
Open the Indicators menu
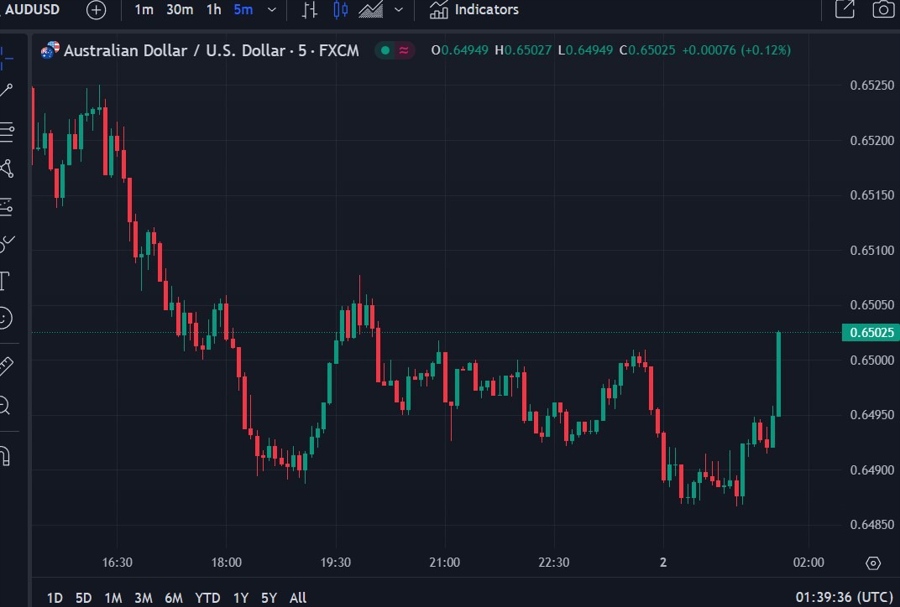click(x=474, y=10)
